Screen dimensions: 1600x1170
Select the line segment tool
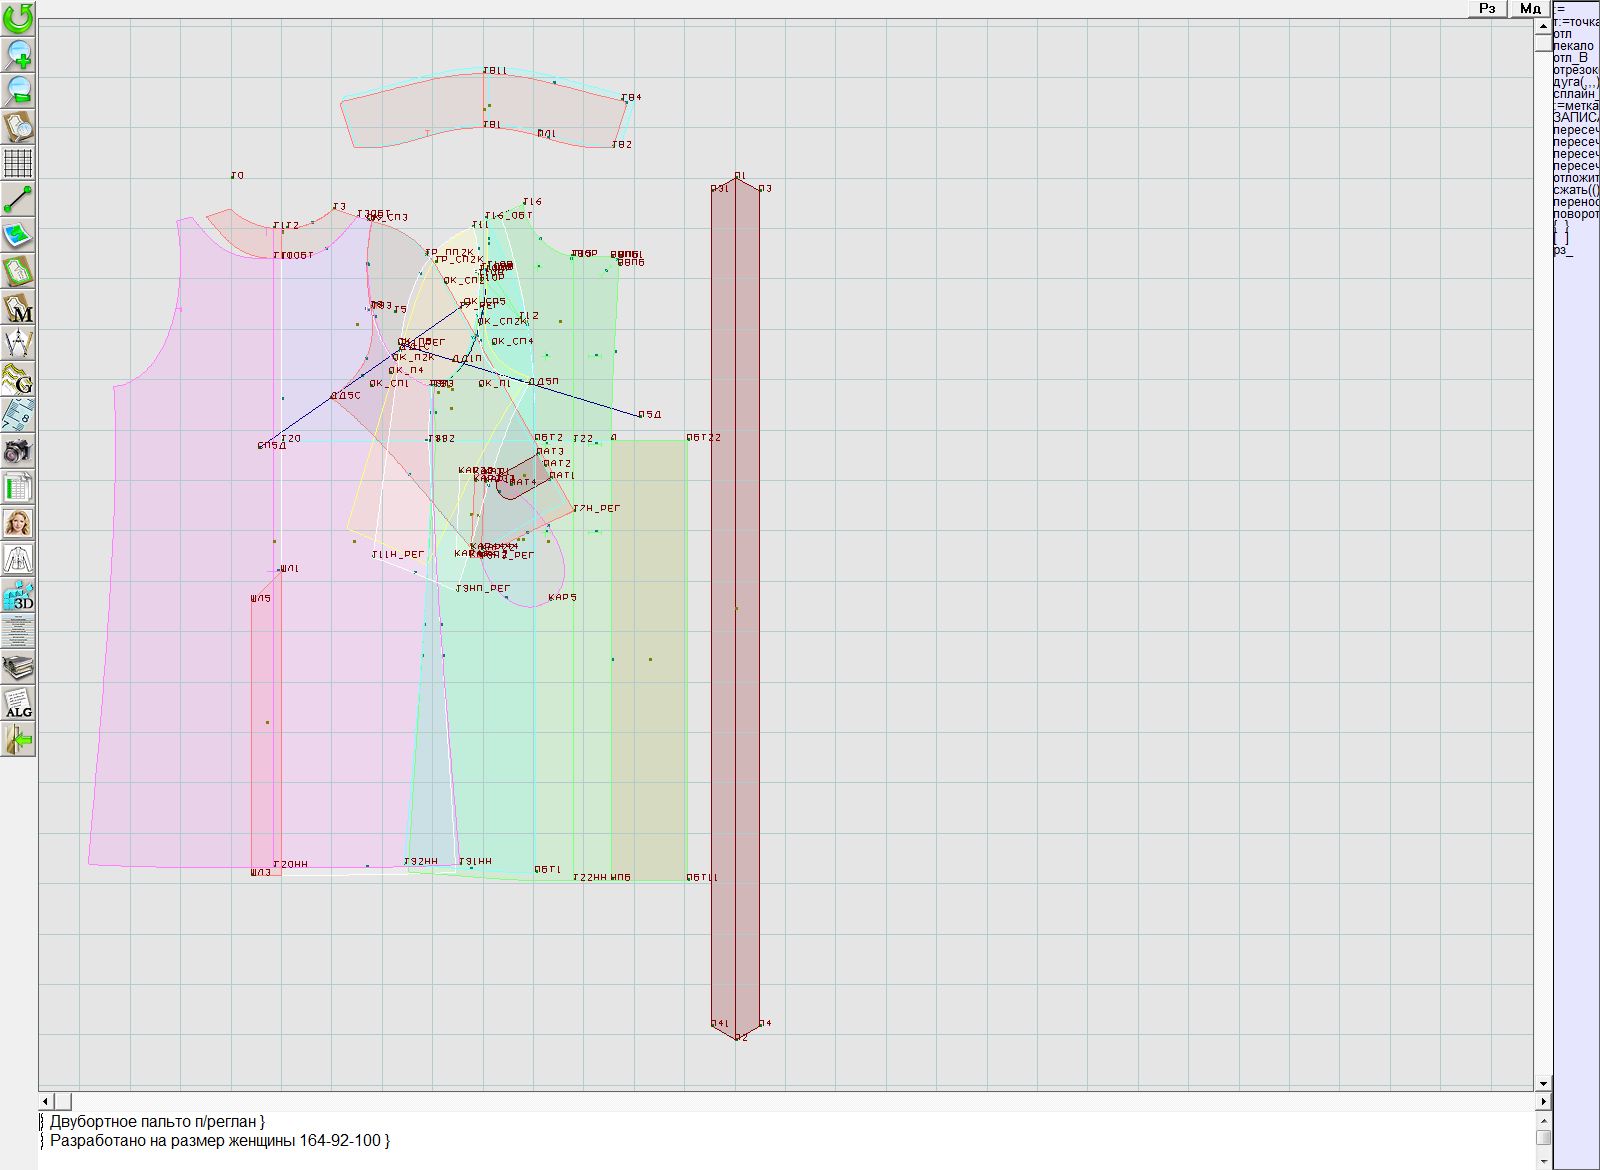point(18,199)
